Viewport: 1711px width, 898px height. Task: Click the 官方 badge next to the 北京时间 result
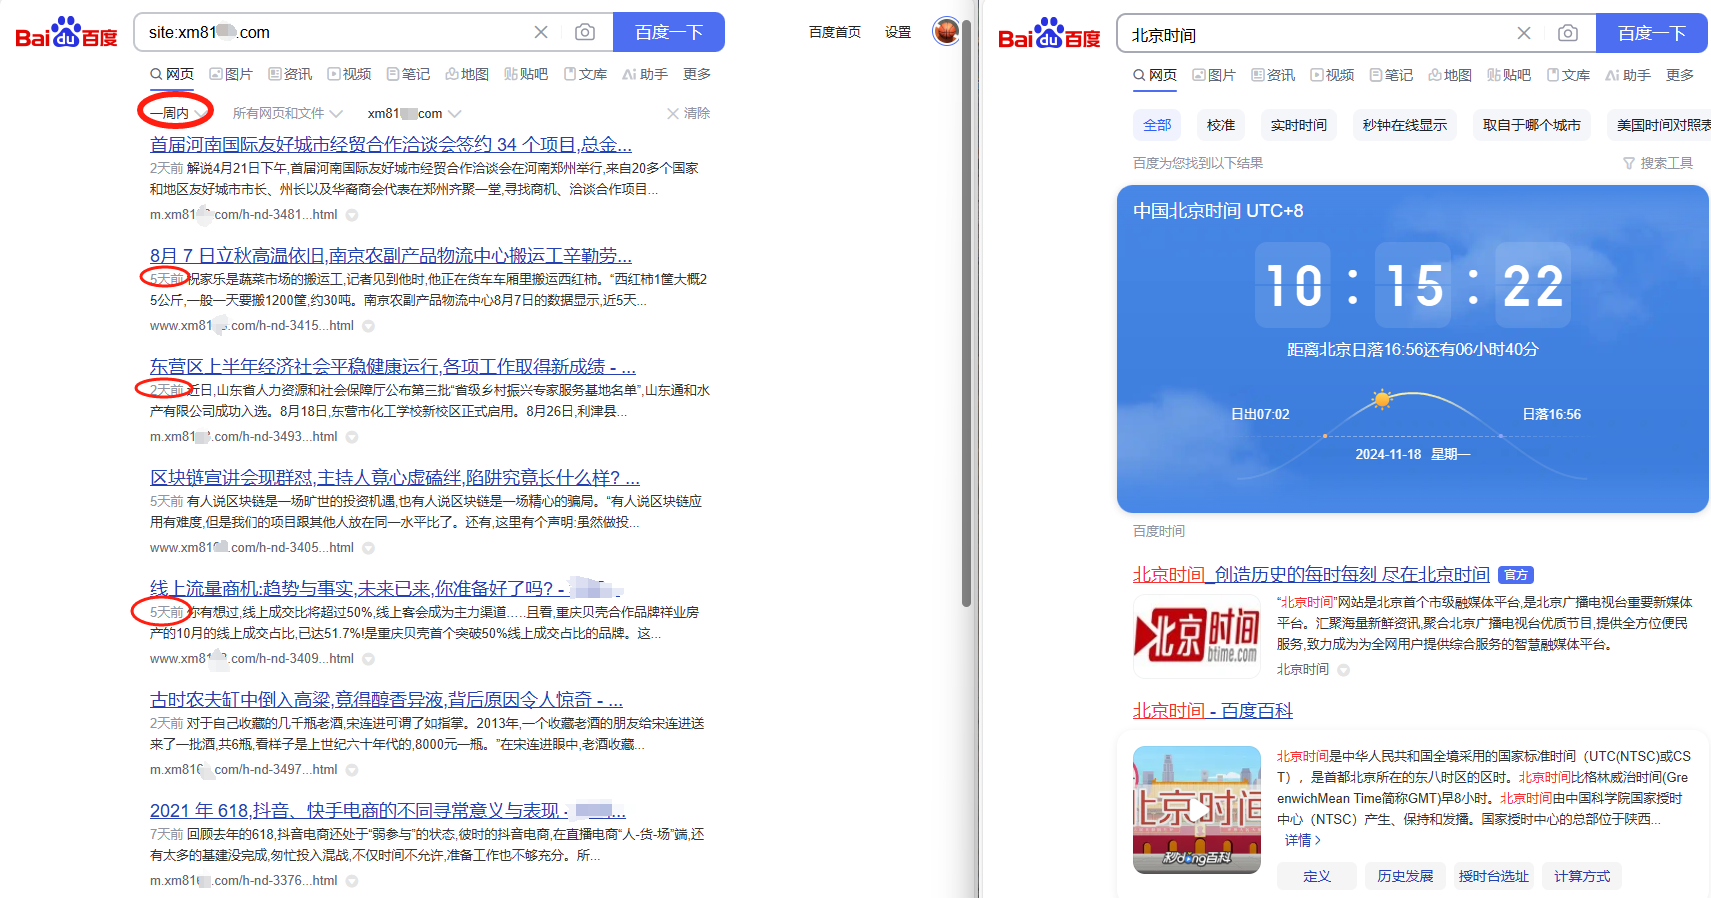tap(1516, 575)
